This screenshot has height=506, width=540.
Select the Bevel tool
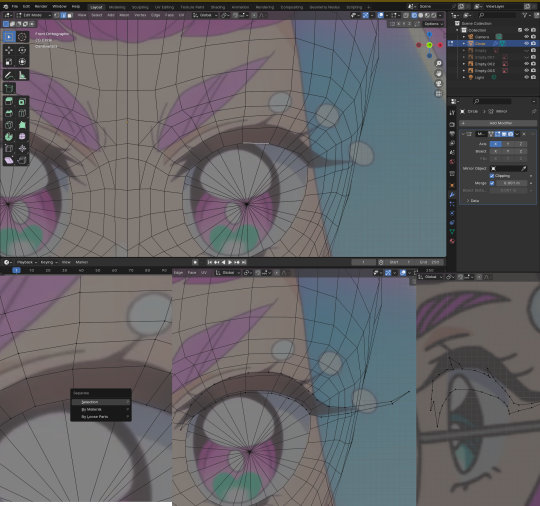click(x=9, y=113)
